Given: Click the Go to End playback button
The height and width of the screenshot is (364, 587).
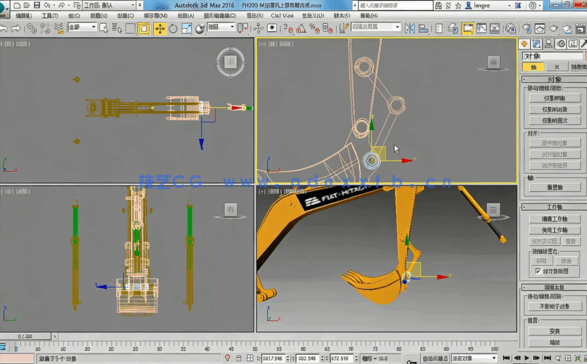Looking at the screenshot, I should [x=547, y=358].
